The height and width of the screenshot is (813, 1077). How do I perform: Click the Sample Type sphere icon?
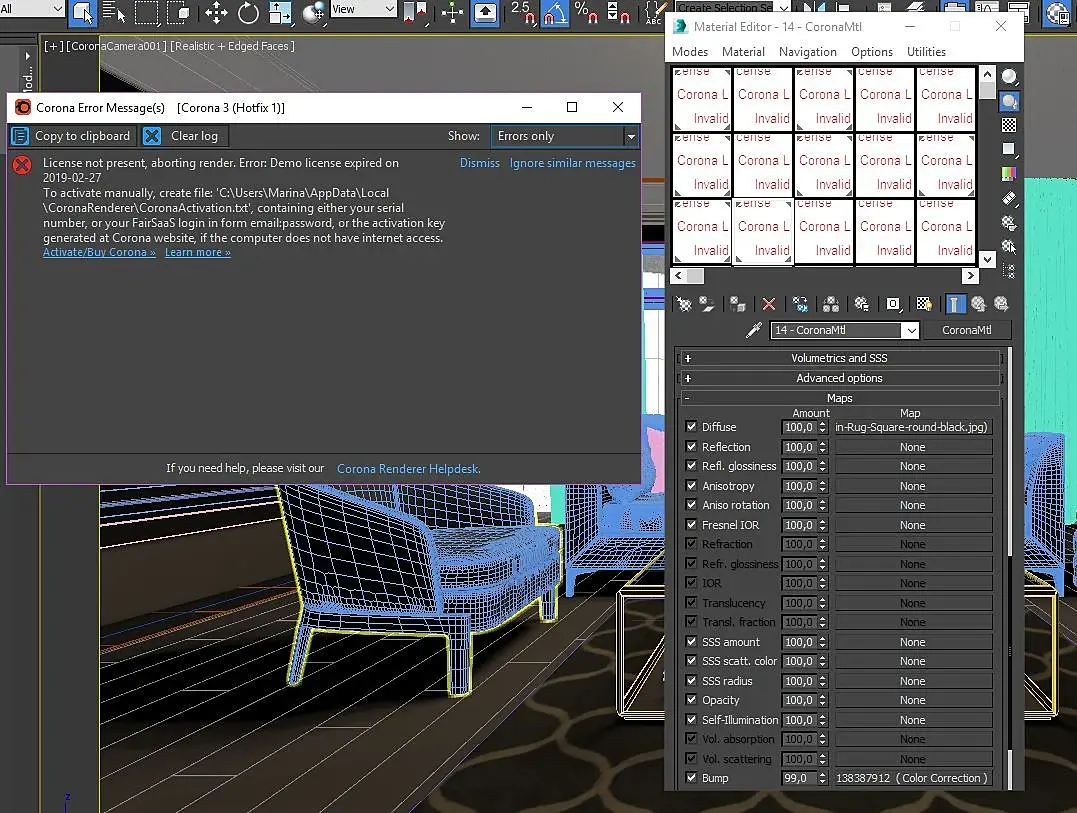coord(1009,77)
